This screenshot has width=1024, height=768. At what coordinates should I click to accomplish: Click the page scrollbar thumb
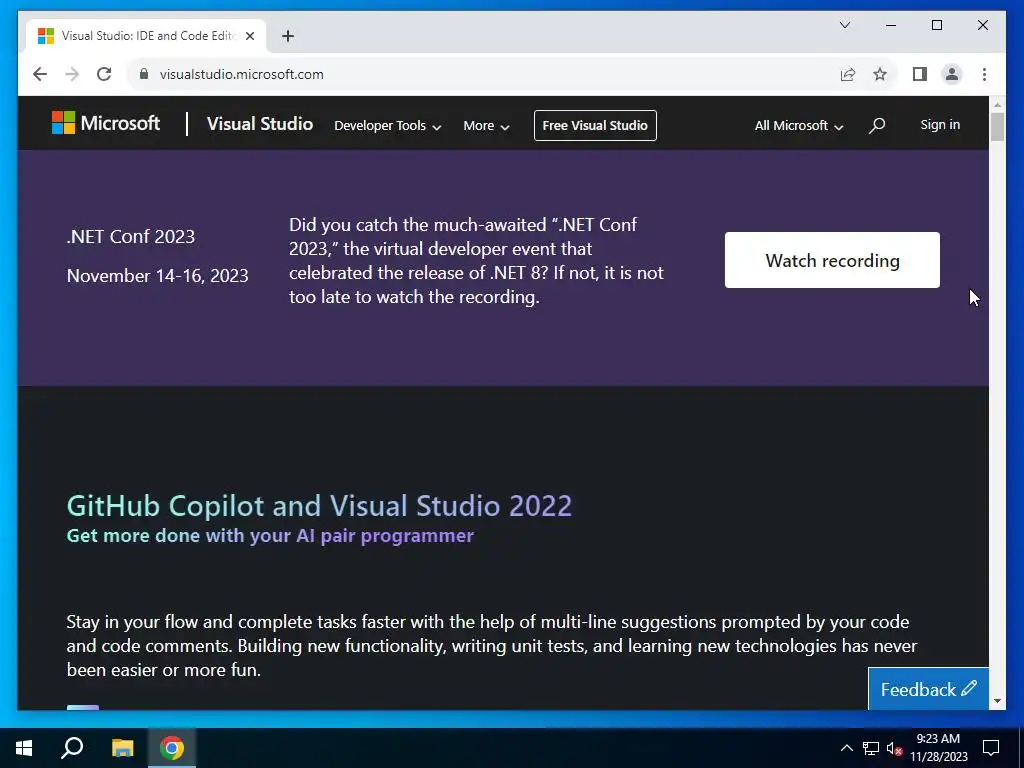[x=997, y=126]
